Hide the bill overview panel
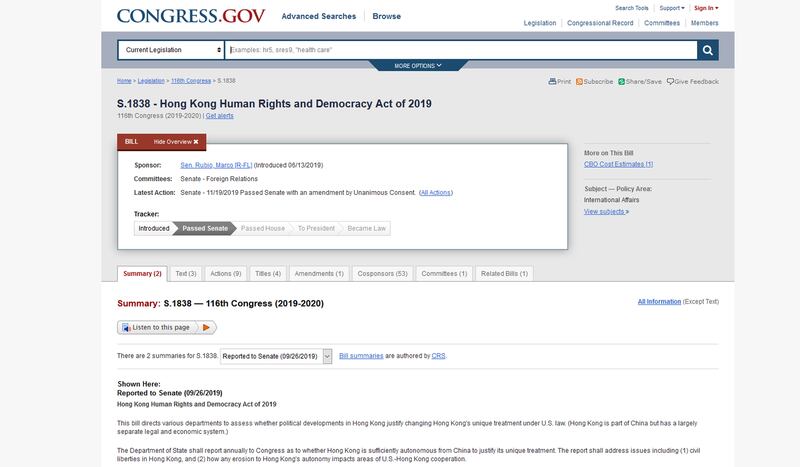This screenshot has width=800, height=467. (182, 142)
